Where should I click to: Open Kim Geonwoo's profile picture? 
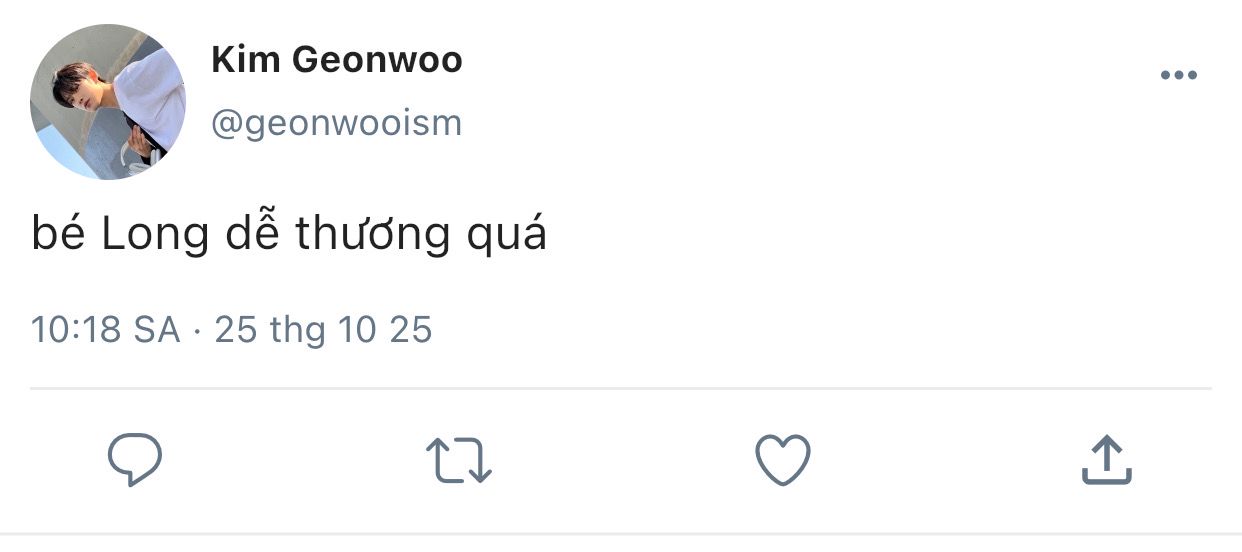[x=108, y=101]
